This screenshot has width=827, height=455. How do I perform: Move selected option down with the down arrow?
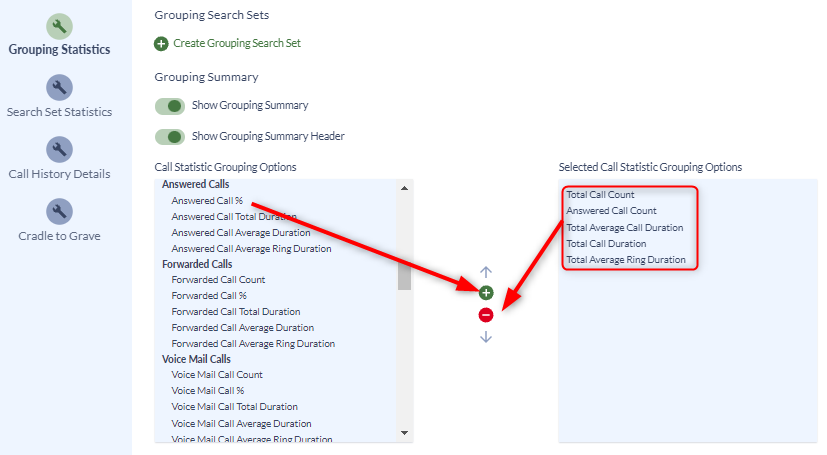tap(486, 337)
